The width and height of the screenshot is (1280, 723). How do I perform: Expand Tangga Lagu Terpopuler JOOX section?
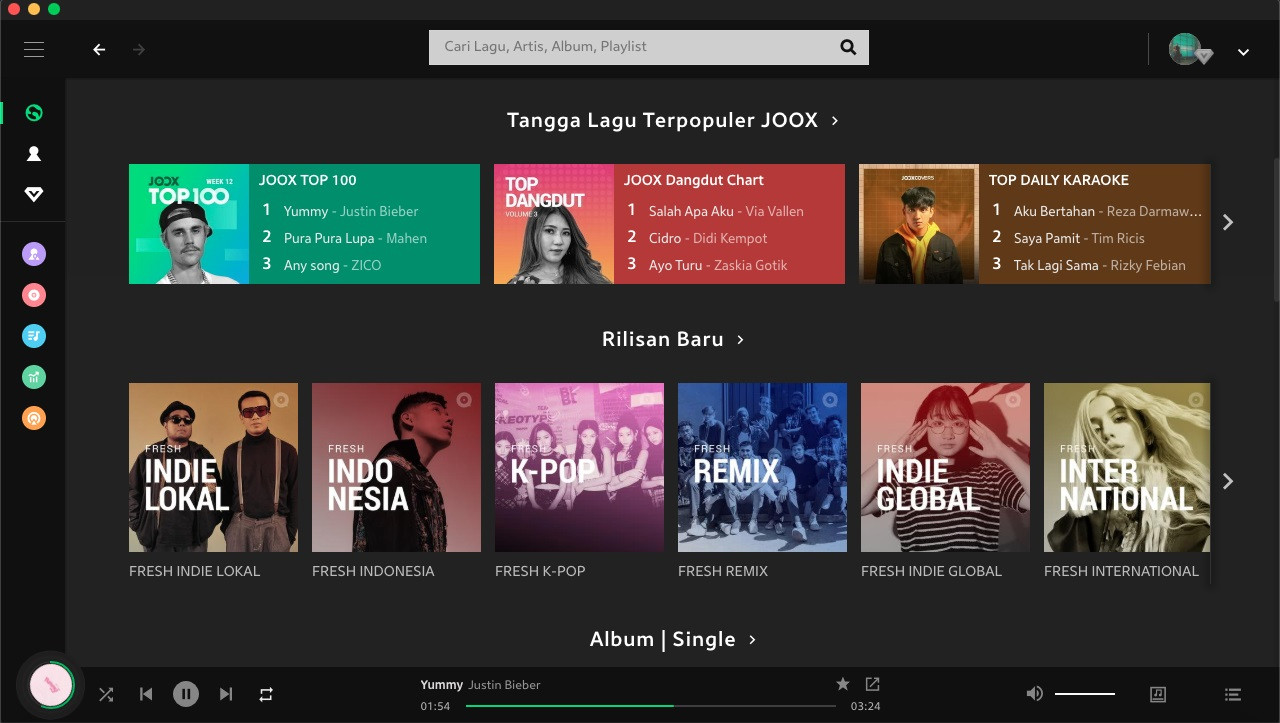[x=673, y=120]
